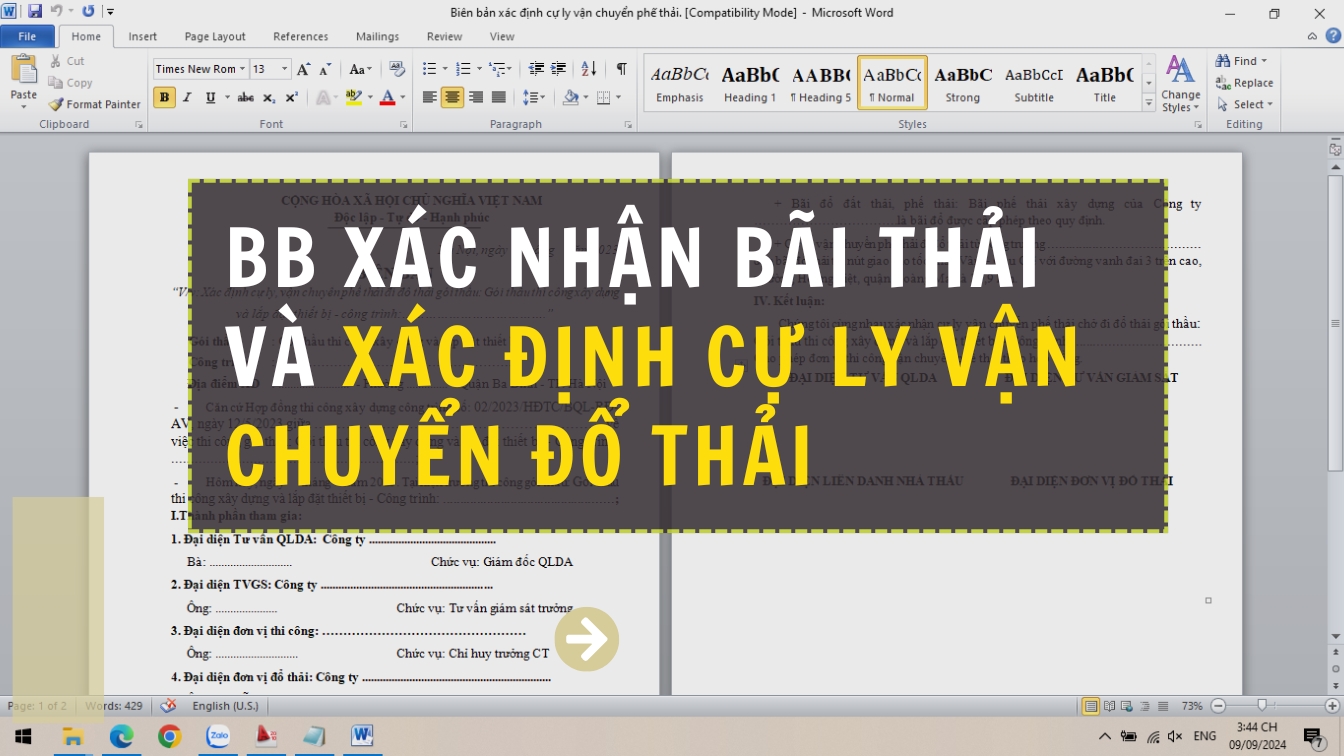Click the Decrease Indent icon
The image size is (1344, 756).
[x=536, y=69]
